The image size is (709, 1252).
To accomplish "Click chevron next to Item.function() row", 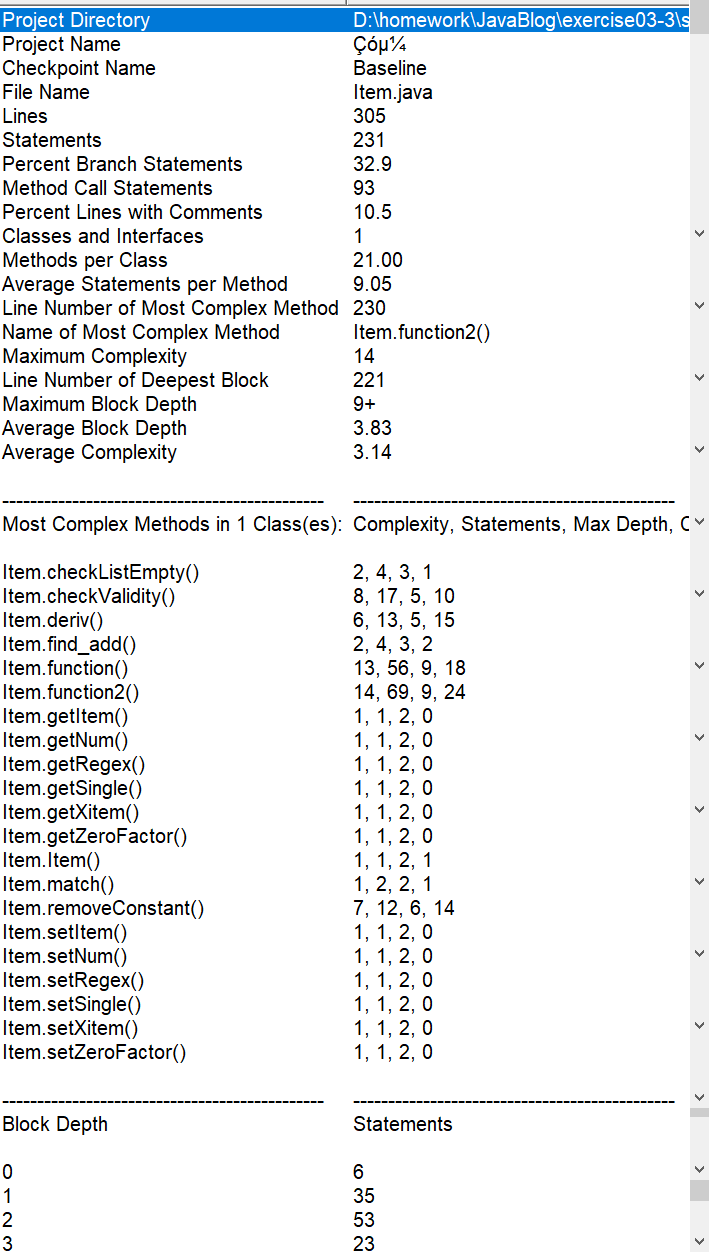I will pyautogui.click(x=699, y=666).
